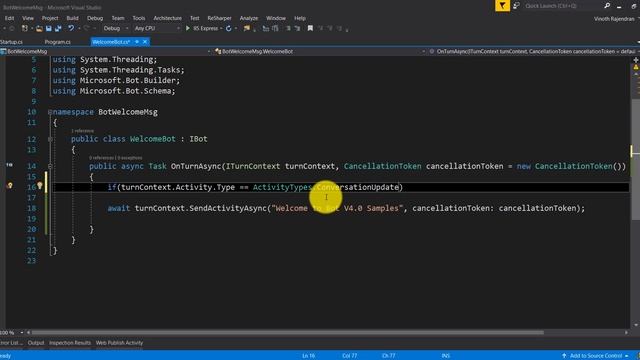640x360 pixels.
Task: Open the Project menu
Action: coord(50,18)
